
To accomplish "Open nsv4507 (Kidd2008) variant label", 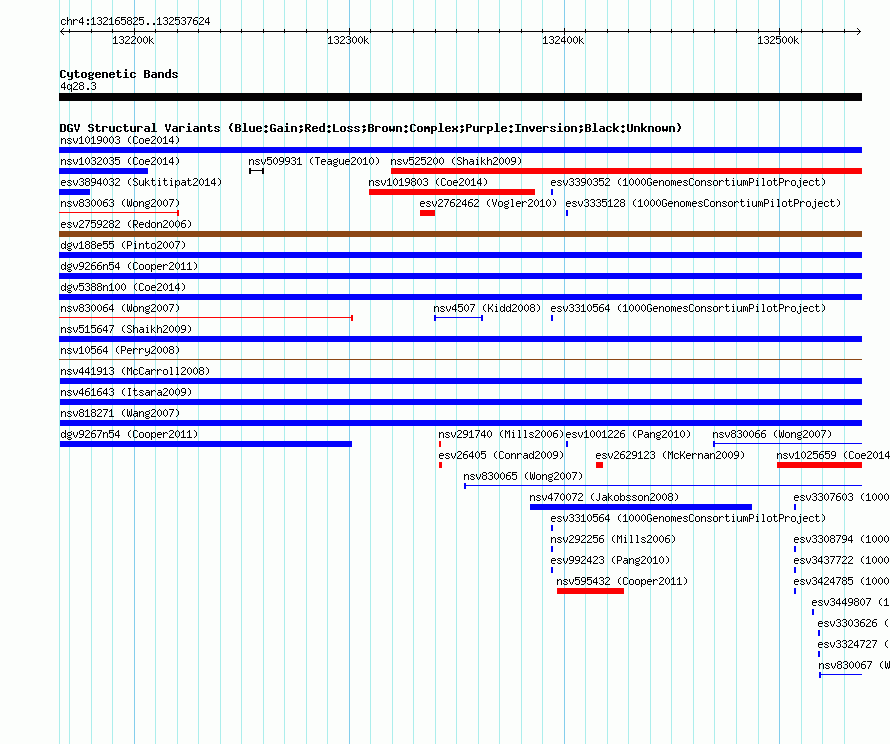I will click(487, 308).
